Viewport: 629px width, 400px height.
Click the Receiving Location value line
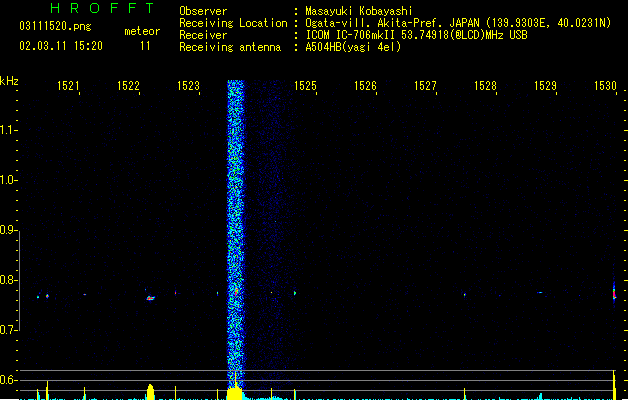458,23
